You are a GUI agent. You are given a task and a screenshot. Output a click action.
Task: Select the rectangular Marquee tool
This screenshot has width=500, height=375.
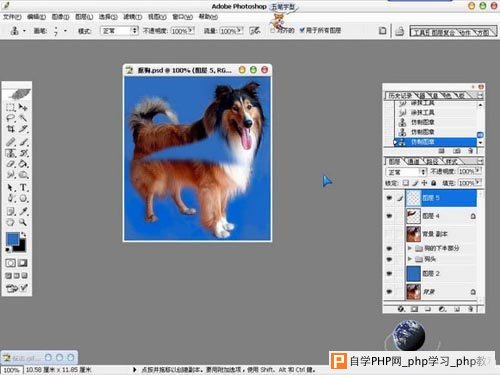(11, 107)
